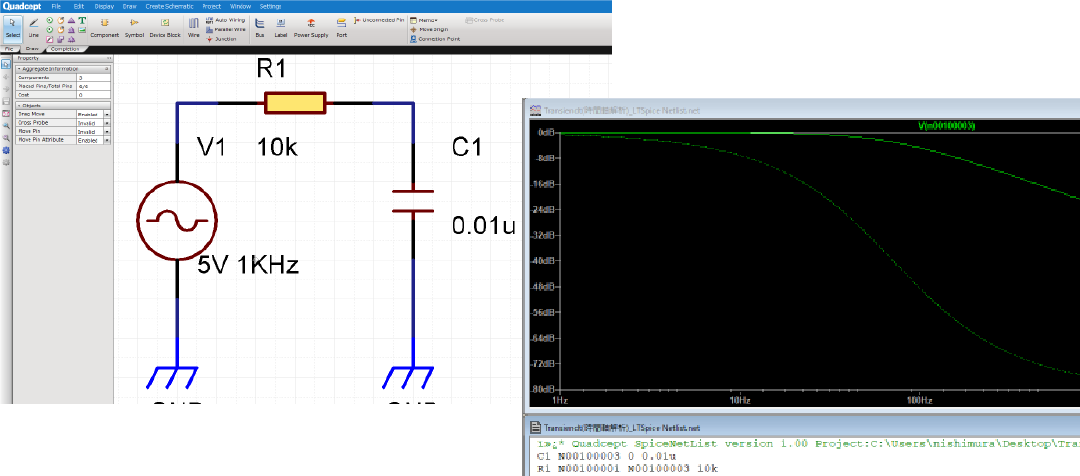The height and width of the screenshot is (476, 1080).
Task: Click the Component placement icon
Action: coord(104,27)
